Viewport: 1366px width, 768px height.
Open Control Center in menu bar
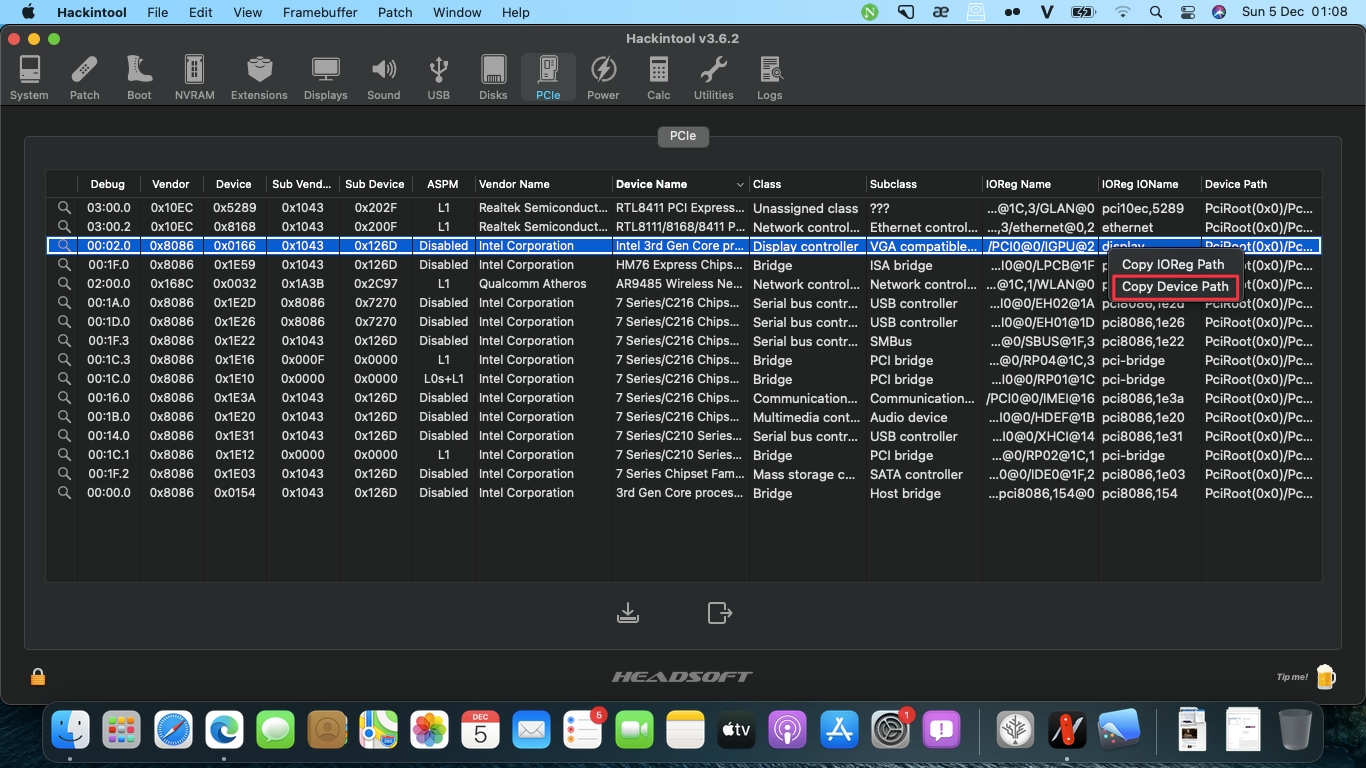click(1188, 12)
